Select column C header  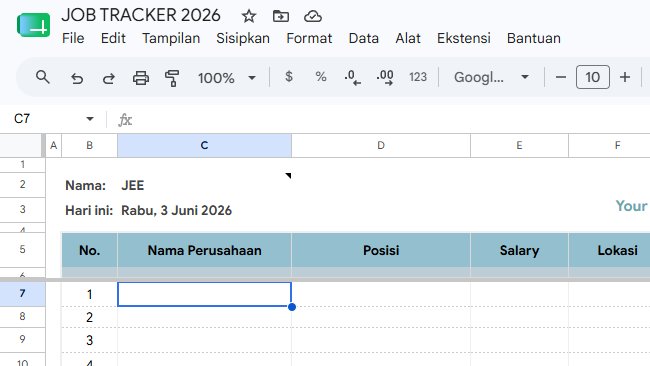click(x=204, y=145)
